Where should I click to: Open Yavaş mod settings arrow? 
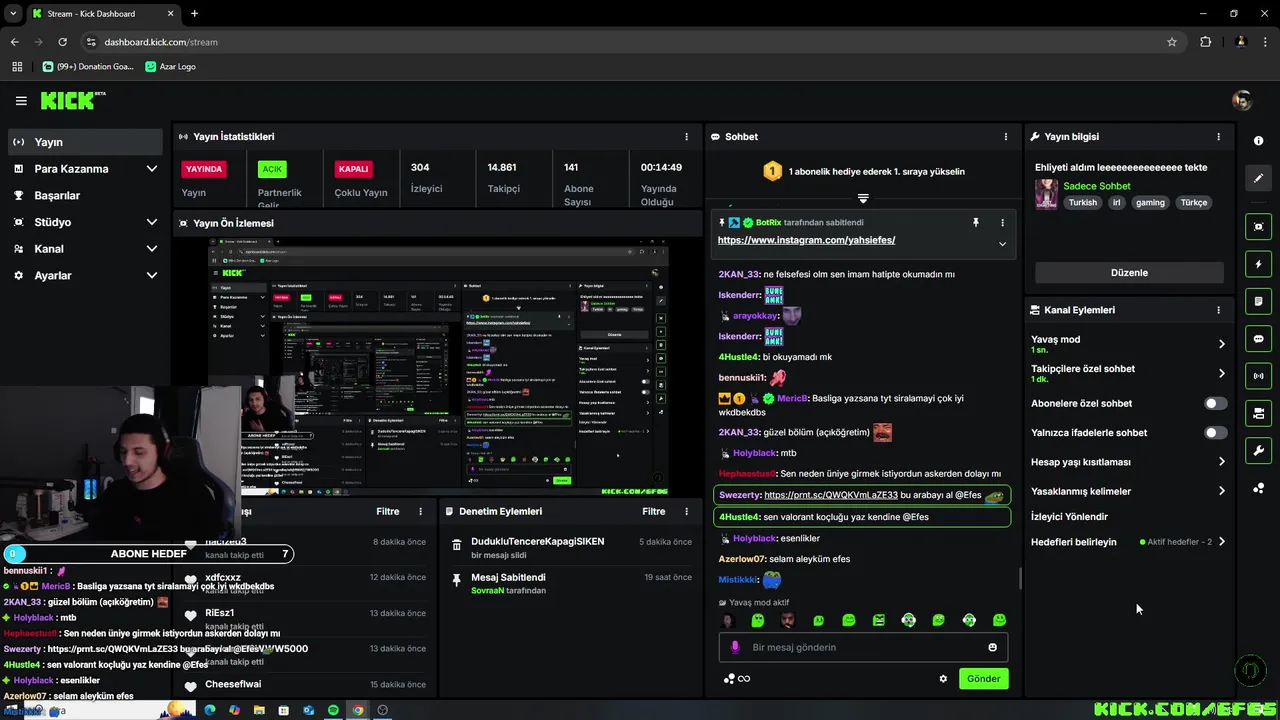[1221, 344]
